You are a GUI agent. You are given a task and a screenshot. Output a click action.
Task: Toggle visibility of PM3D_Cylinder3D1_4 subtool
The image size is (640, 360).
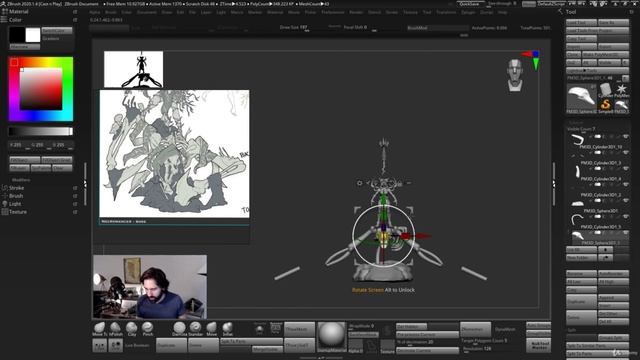tap(625, 169)
